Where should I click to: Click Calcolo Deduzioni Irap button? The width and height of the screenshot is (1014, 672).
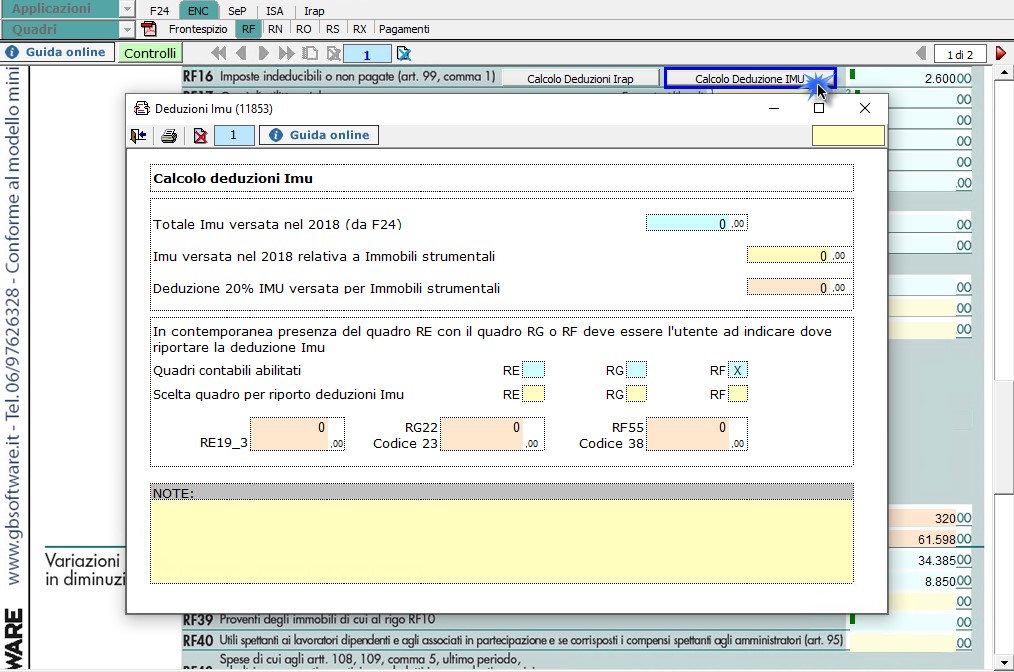coord(580,79)
